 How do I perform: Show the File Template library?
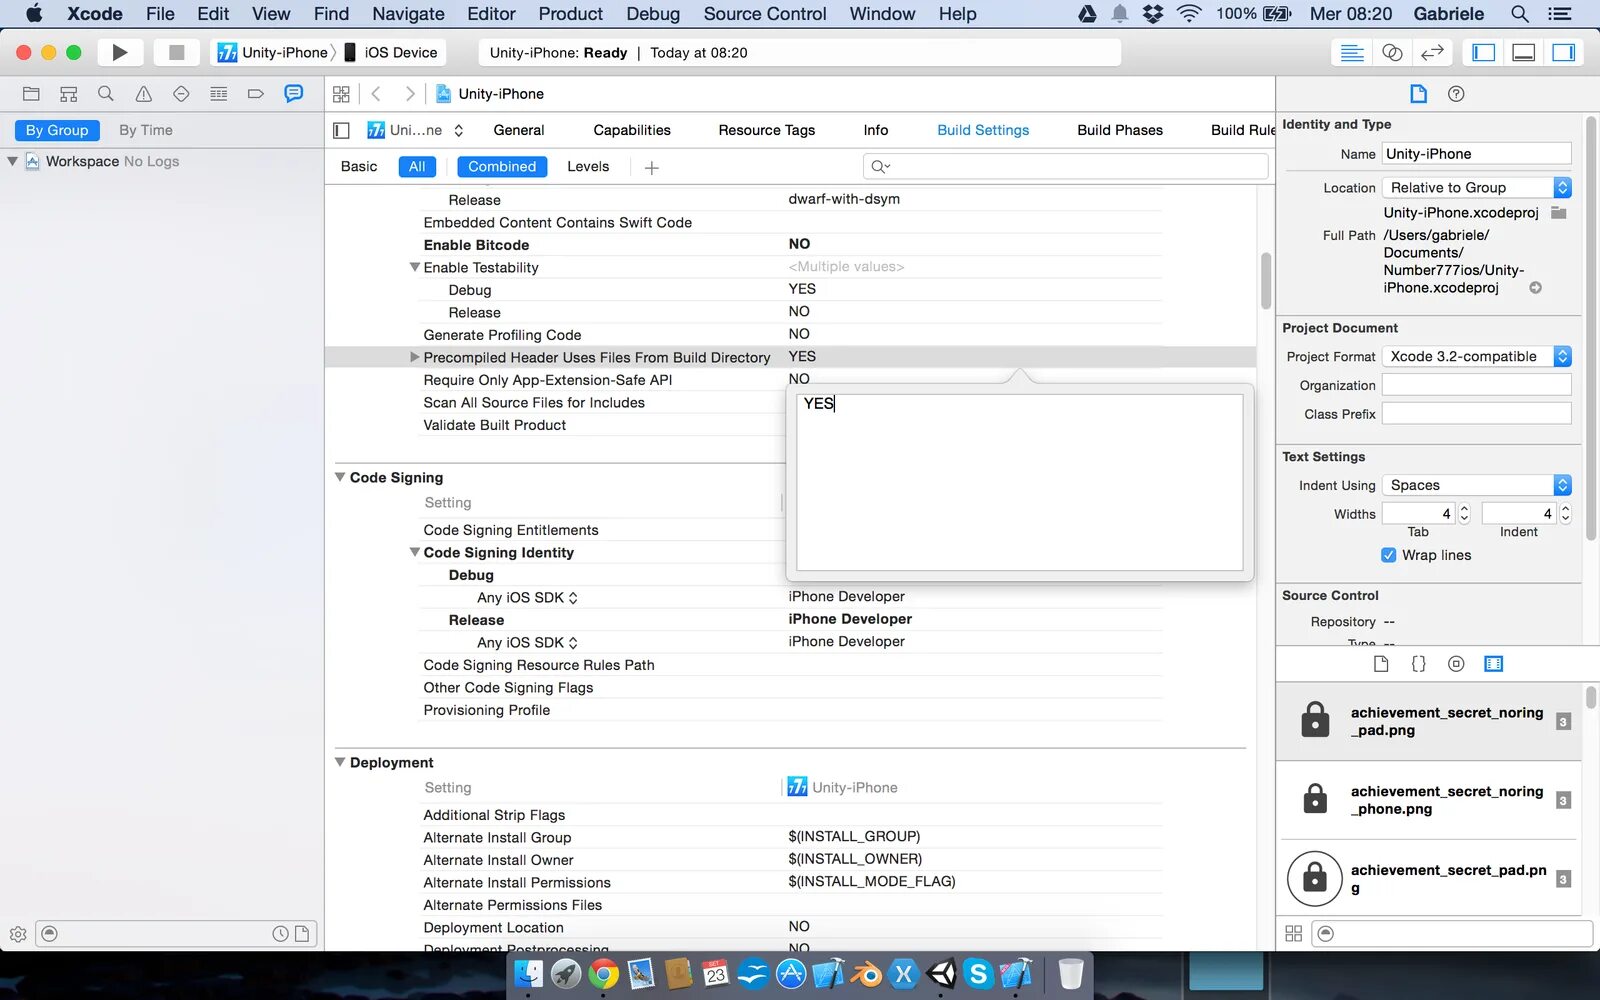[1381, 664]
